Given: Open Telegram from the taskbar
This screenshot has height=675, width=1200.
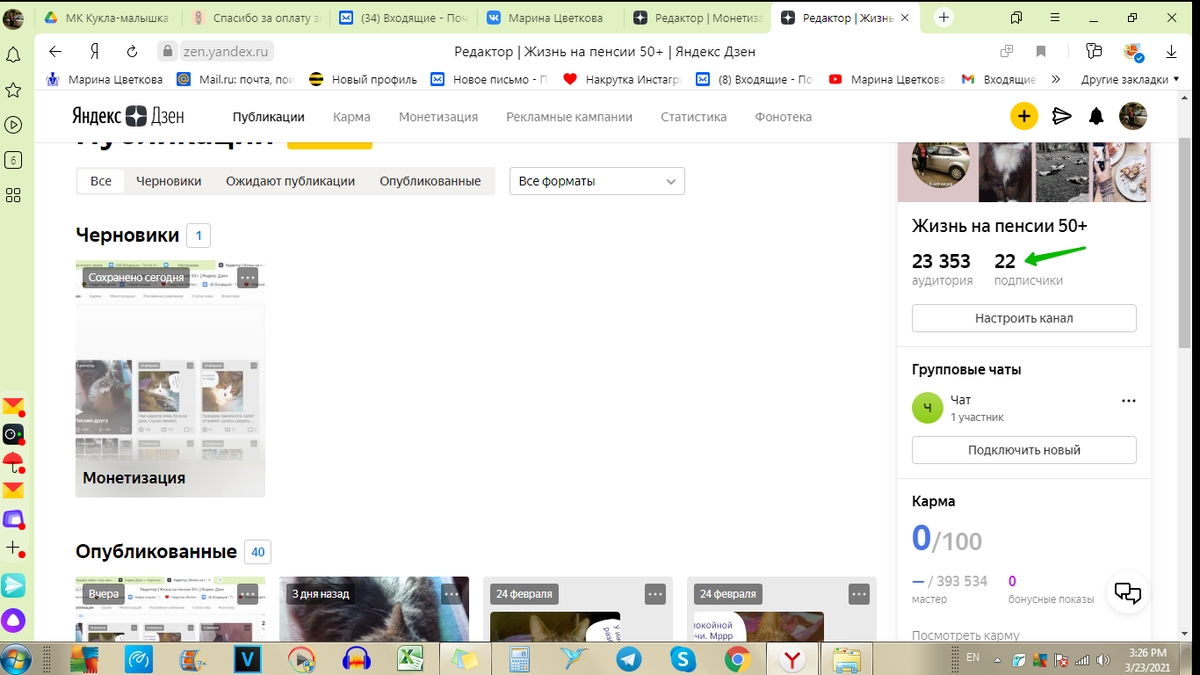Looking at the screenshot, I should (628, 659).
